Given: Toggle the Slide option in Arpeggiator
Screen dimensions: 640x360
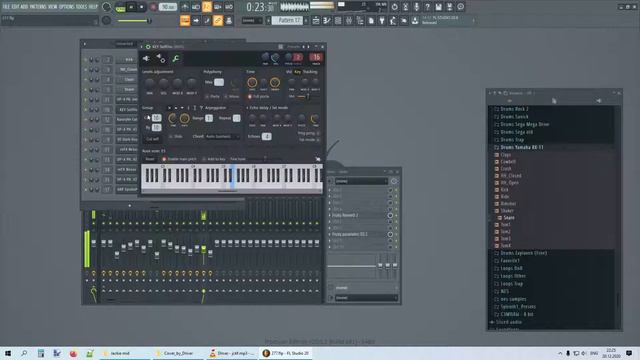Looking at the screenshot, I should 176,136.
